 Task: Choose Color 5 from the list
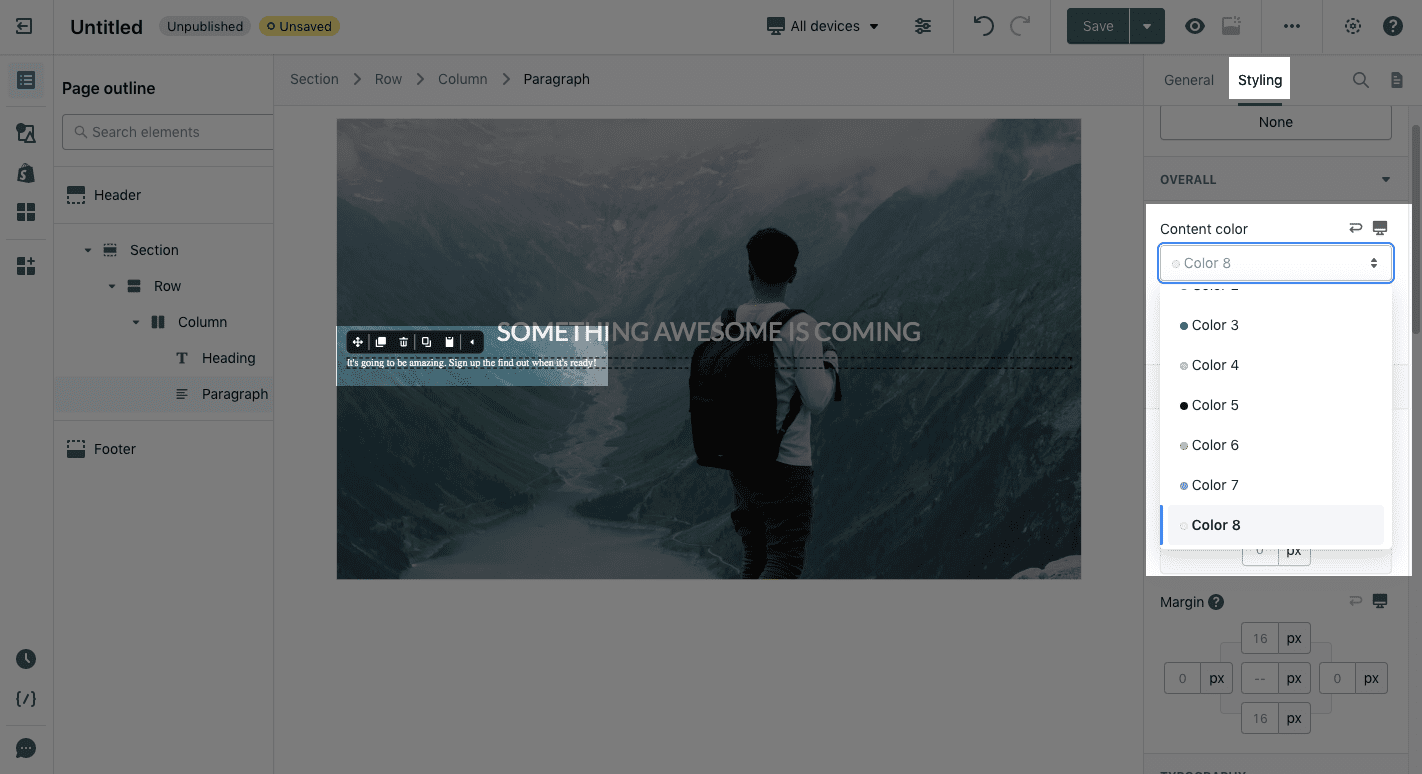[1275, 405]
